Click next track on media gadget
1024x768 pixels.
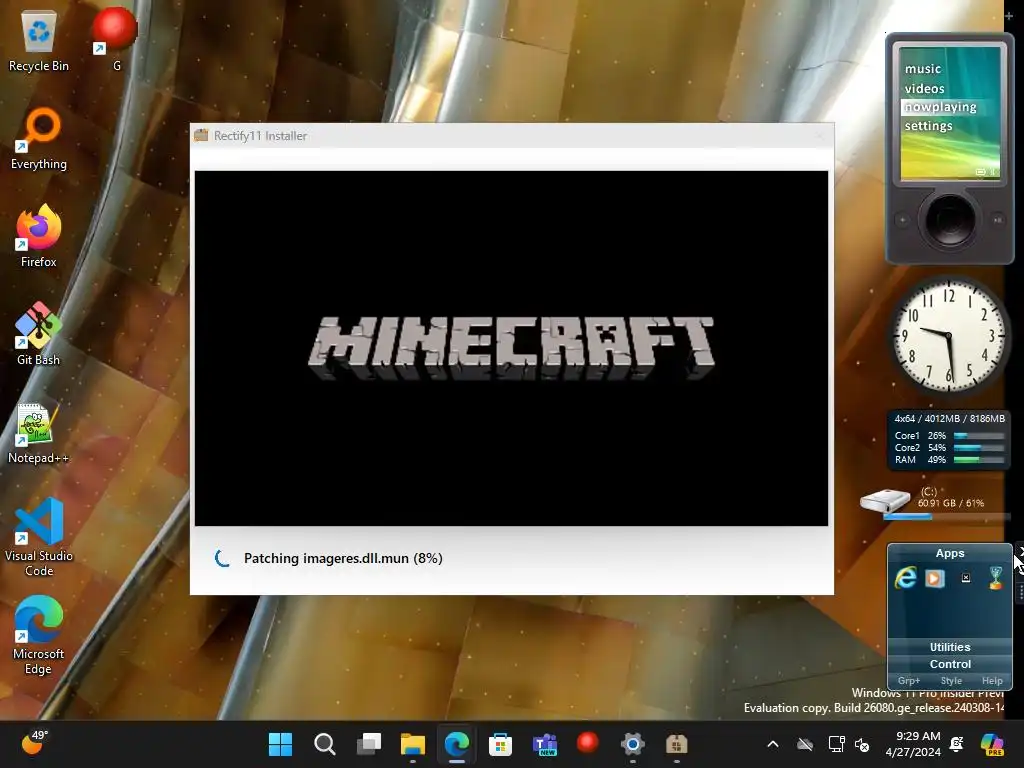click(997, 220)
